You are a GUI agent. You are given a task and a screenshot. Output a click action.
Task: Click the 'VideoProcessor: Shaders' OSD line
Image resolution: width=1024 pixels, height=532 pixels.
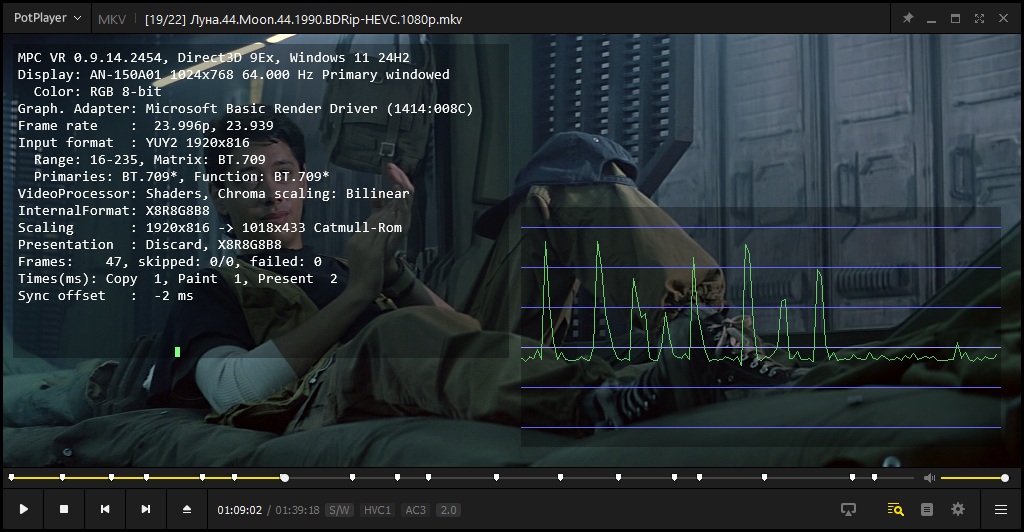(x=214, y=193)
